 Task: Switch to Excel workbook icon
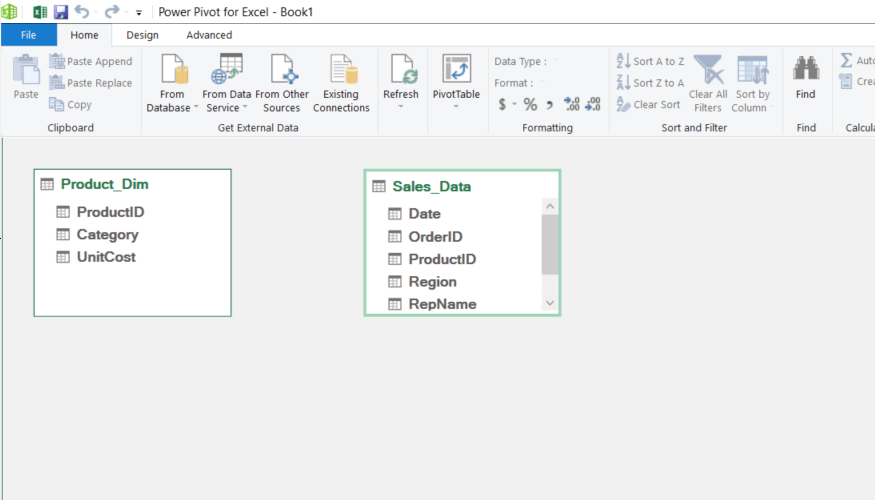pyautogui.click(x=40, y=12)
